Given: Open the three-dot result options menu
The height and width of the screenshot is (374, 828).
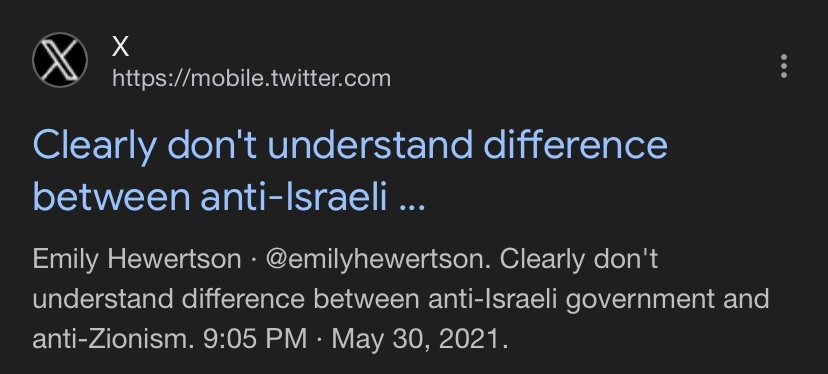Looking at the screenshot, I should (784, 66).
